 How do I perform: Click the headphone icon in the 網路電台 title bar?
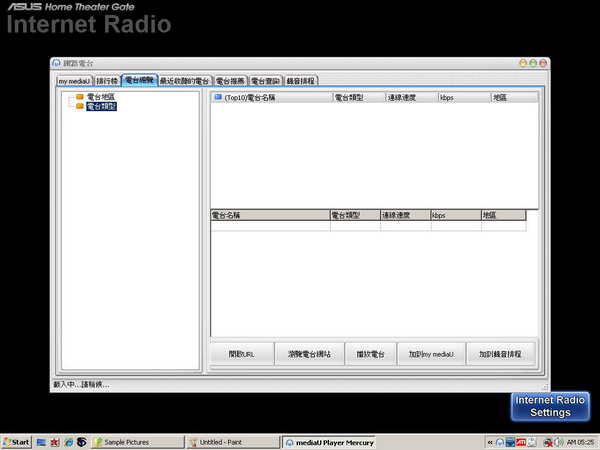coord(57,63)
